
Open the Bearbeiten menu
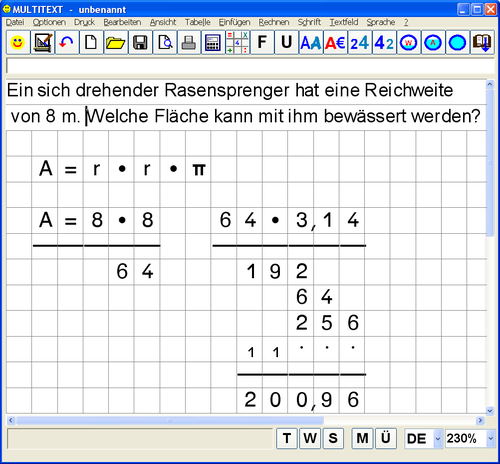(122, 22)
